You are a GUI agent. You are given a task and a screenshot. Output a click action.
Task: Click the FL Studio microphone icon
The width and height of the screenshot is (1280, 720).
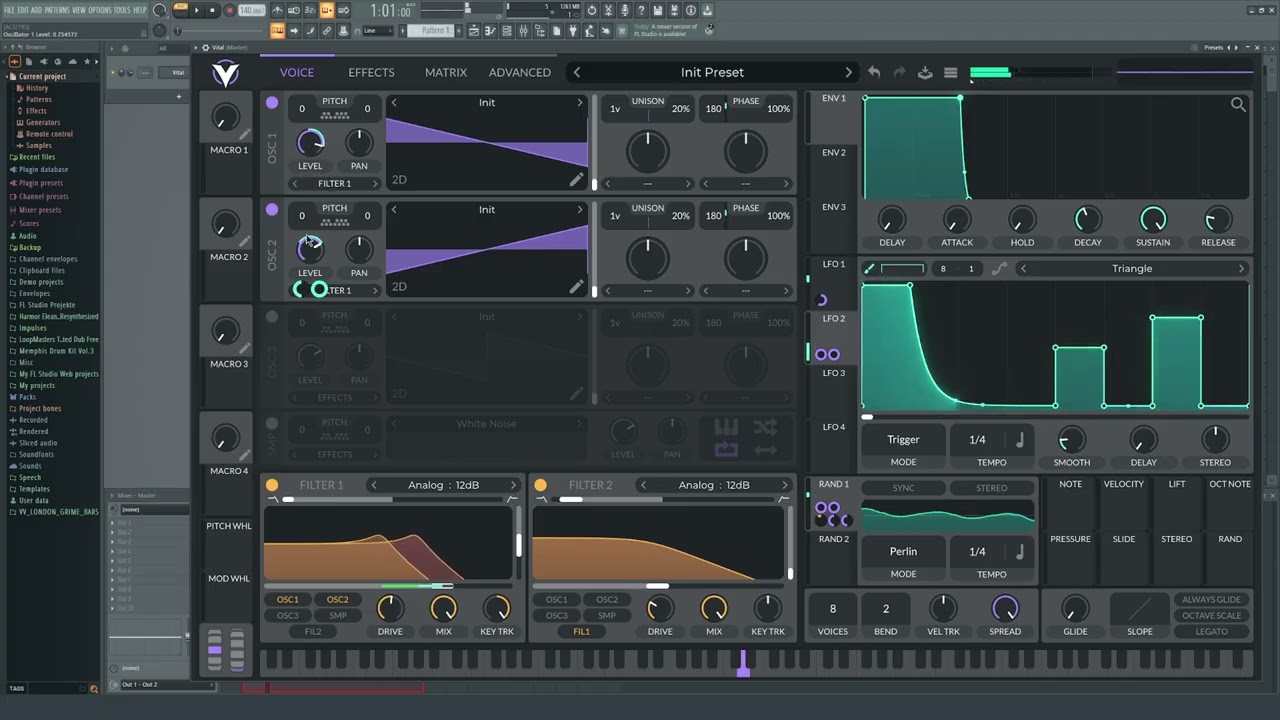point(625,10)
